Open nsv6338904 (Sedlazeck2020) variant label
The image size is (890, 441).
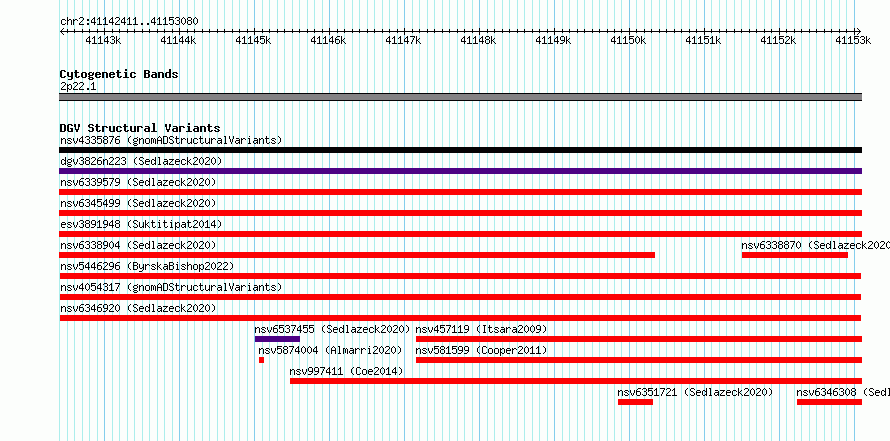138,245
